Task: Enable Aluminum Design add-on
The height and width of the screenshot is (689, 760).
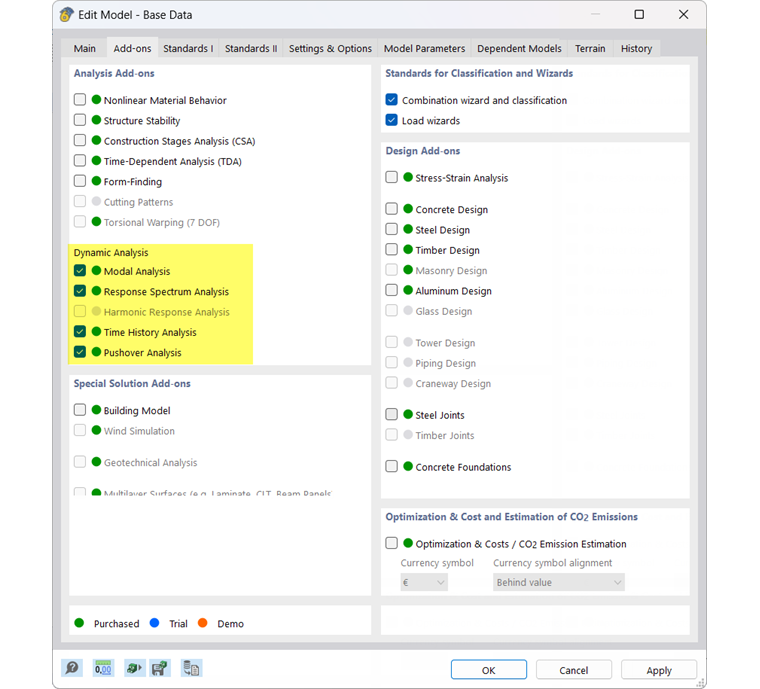Action: coord(392,290)
